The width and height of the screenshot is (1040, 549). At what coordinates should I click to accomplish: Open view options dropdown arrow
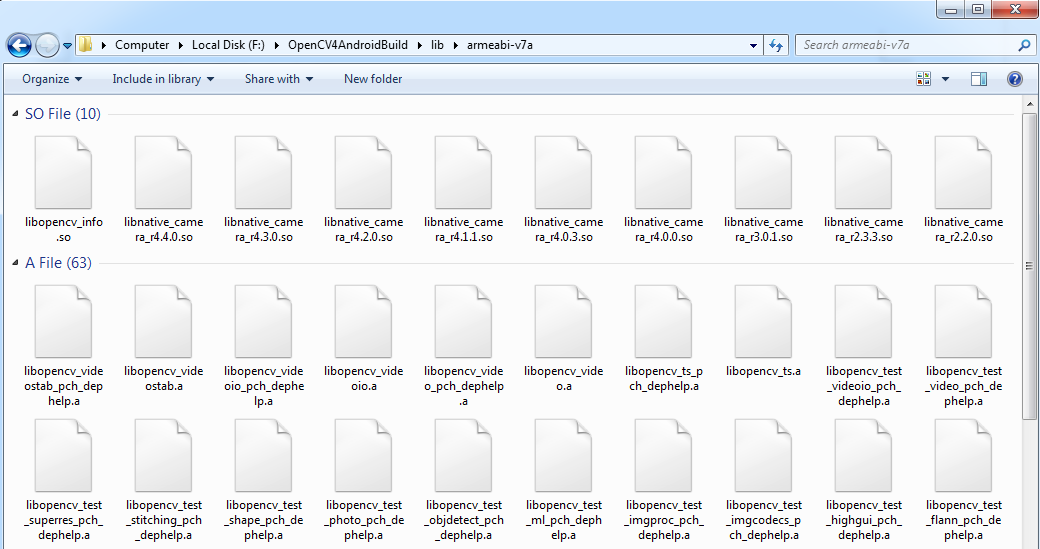[945, 79]
